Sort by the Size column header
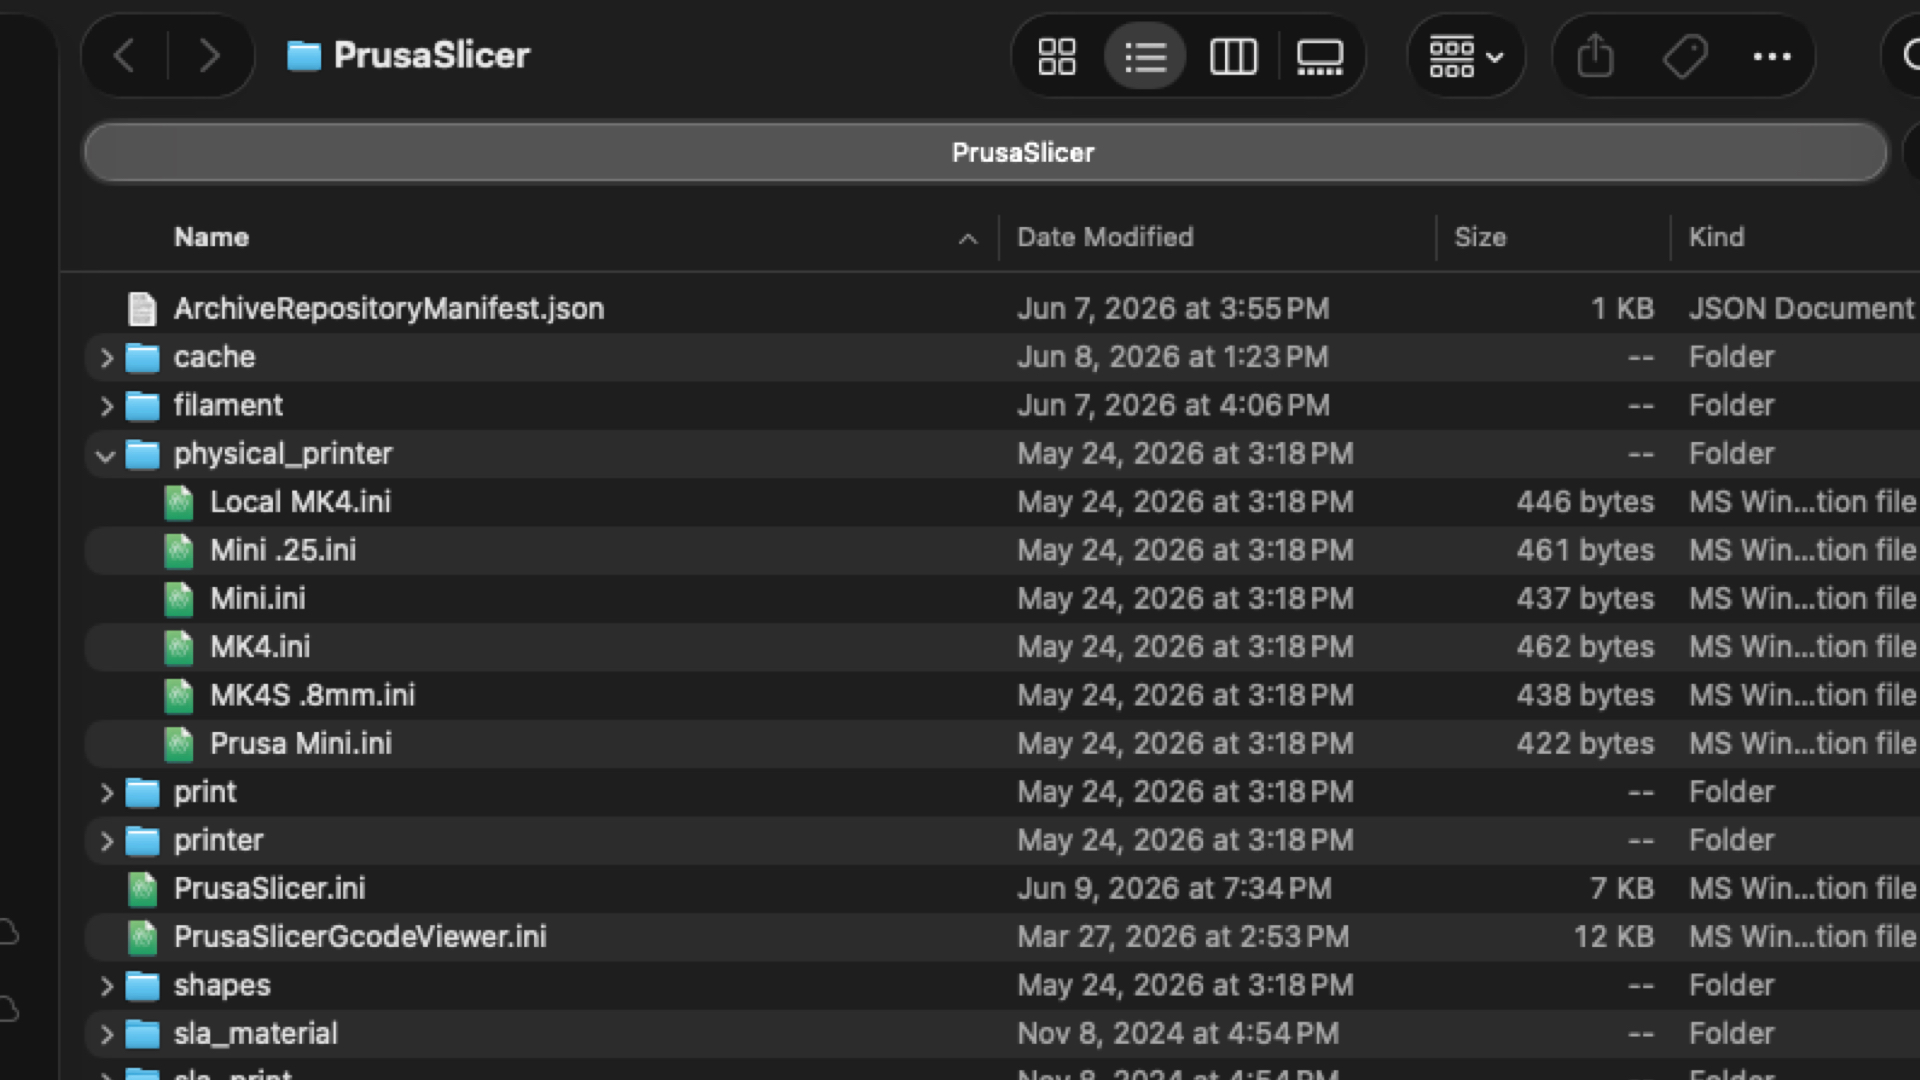Viewport: 1920px width, 1080px height. click(1480, 237)
